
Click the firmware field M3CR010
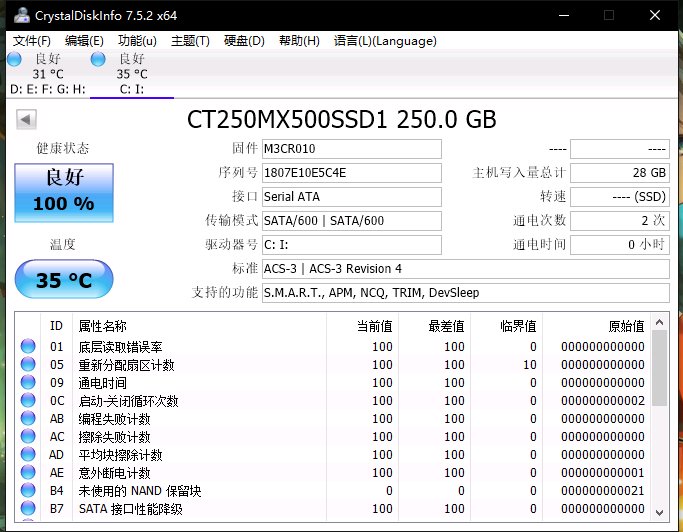click(x=352, y=149)
